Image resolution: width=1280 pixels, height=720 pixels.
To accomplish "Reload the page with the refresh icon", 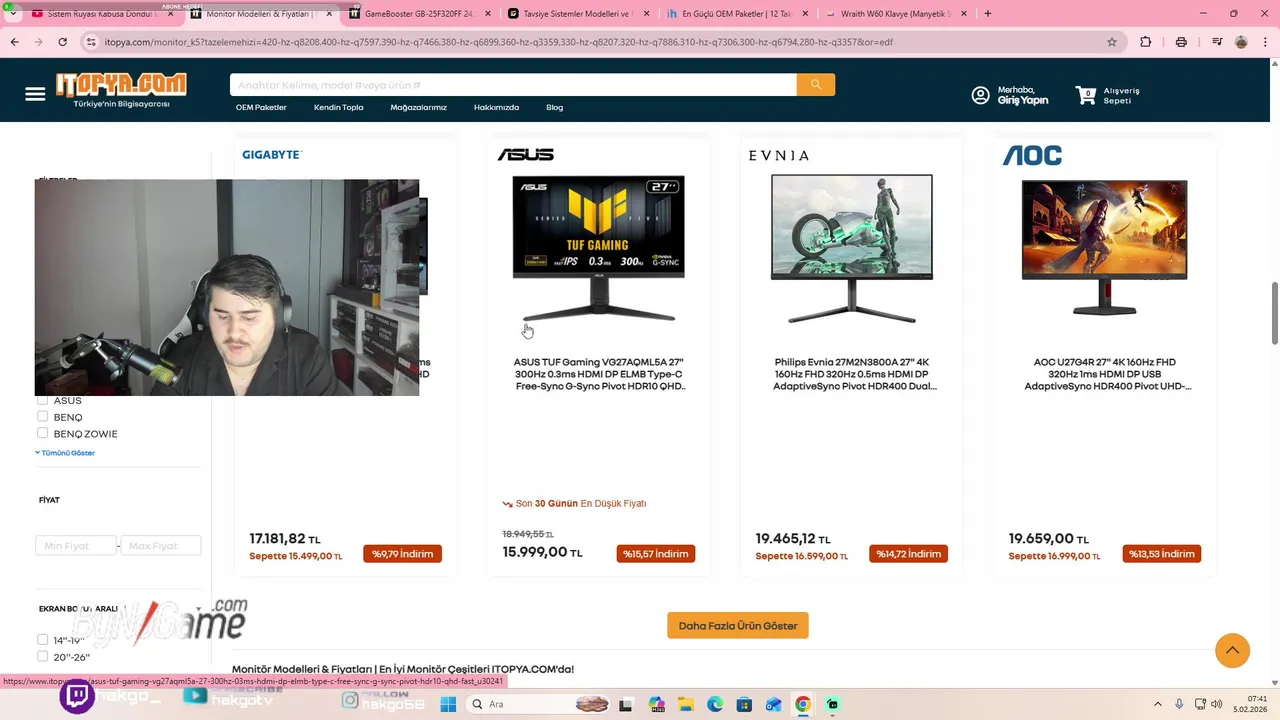I will point(63,42).
